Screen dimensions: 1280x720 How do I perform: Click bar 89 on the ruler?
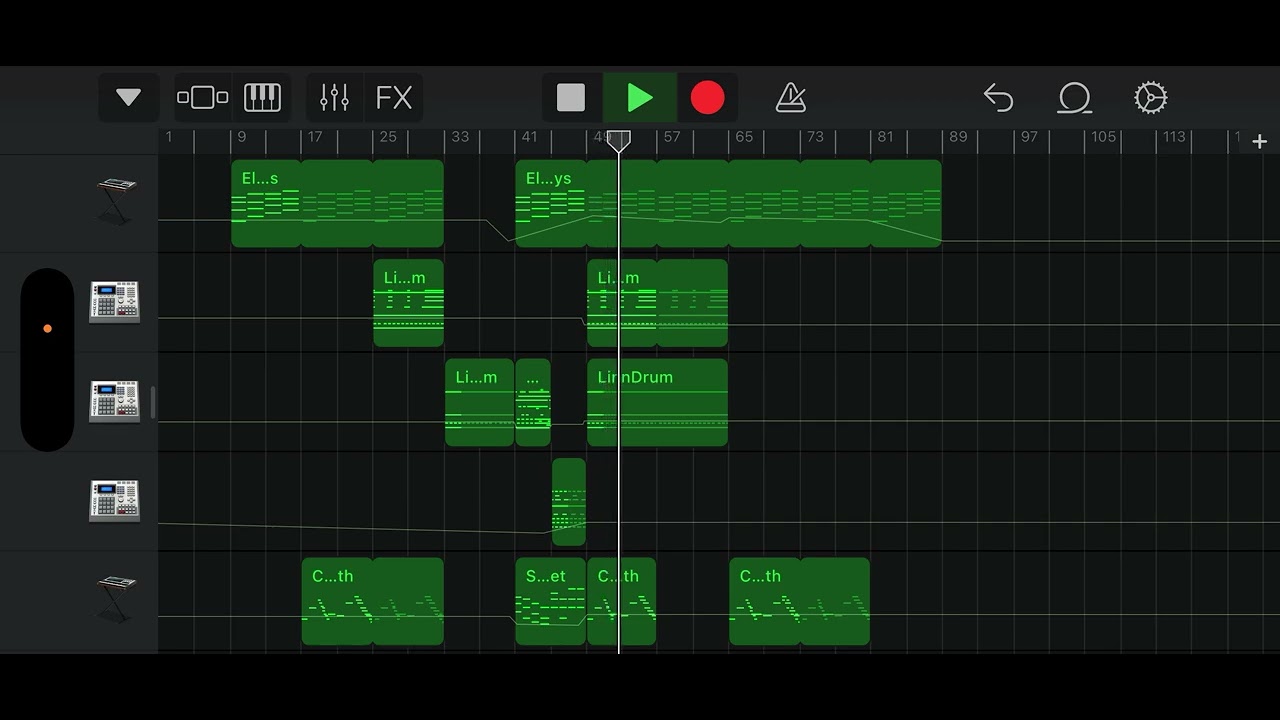point(958,137)
